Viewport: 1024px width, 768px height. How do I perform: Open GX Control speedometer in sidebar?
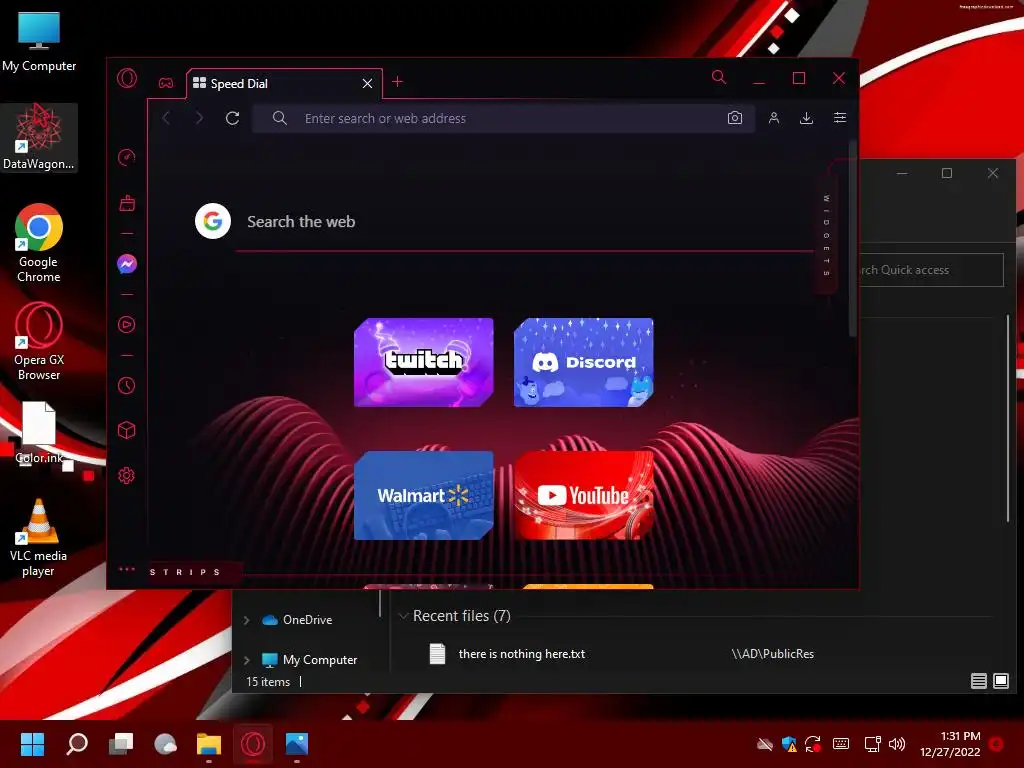[127, 157]
